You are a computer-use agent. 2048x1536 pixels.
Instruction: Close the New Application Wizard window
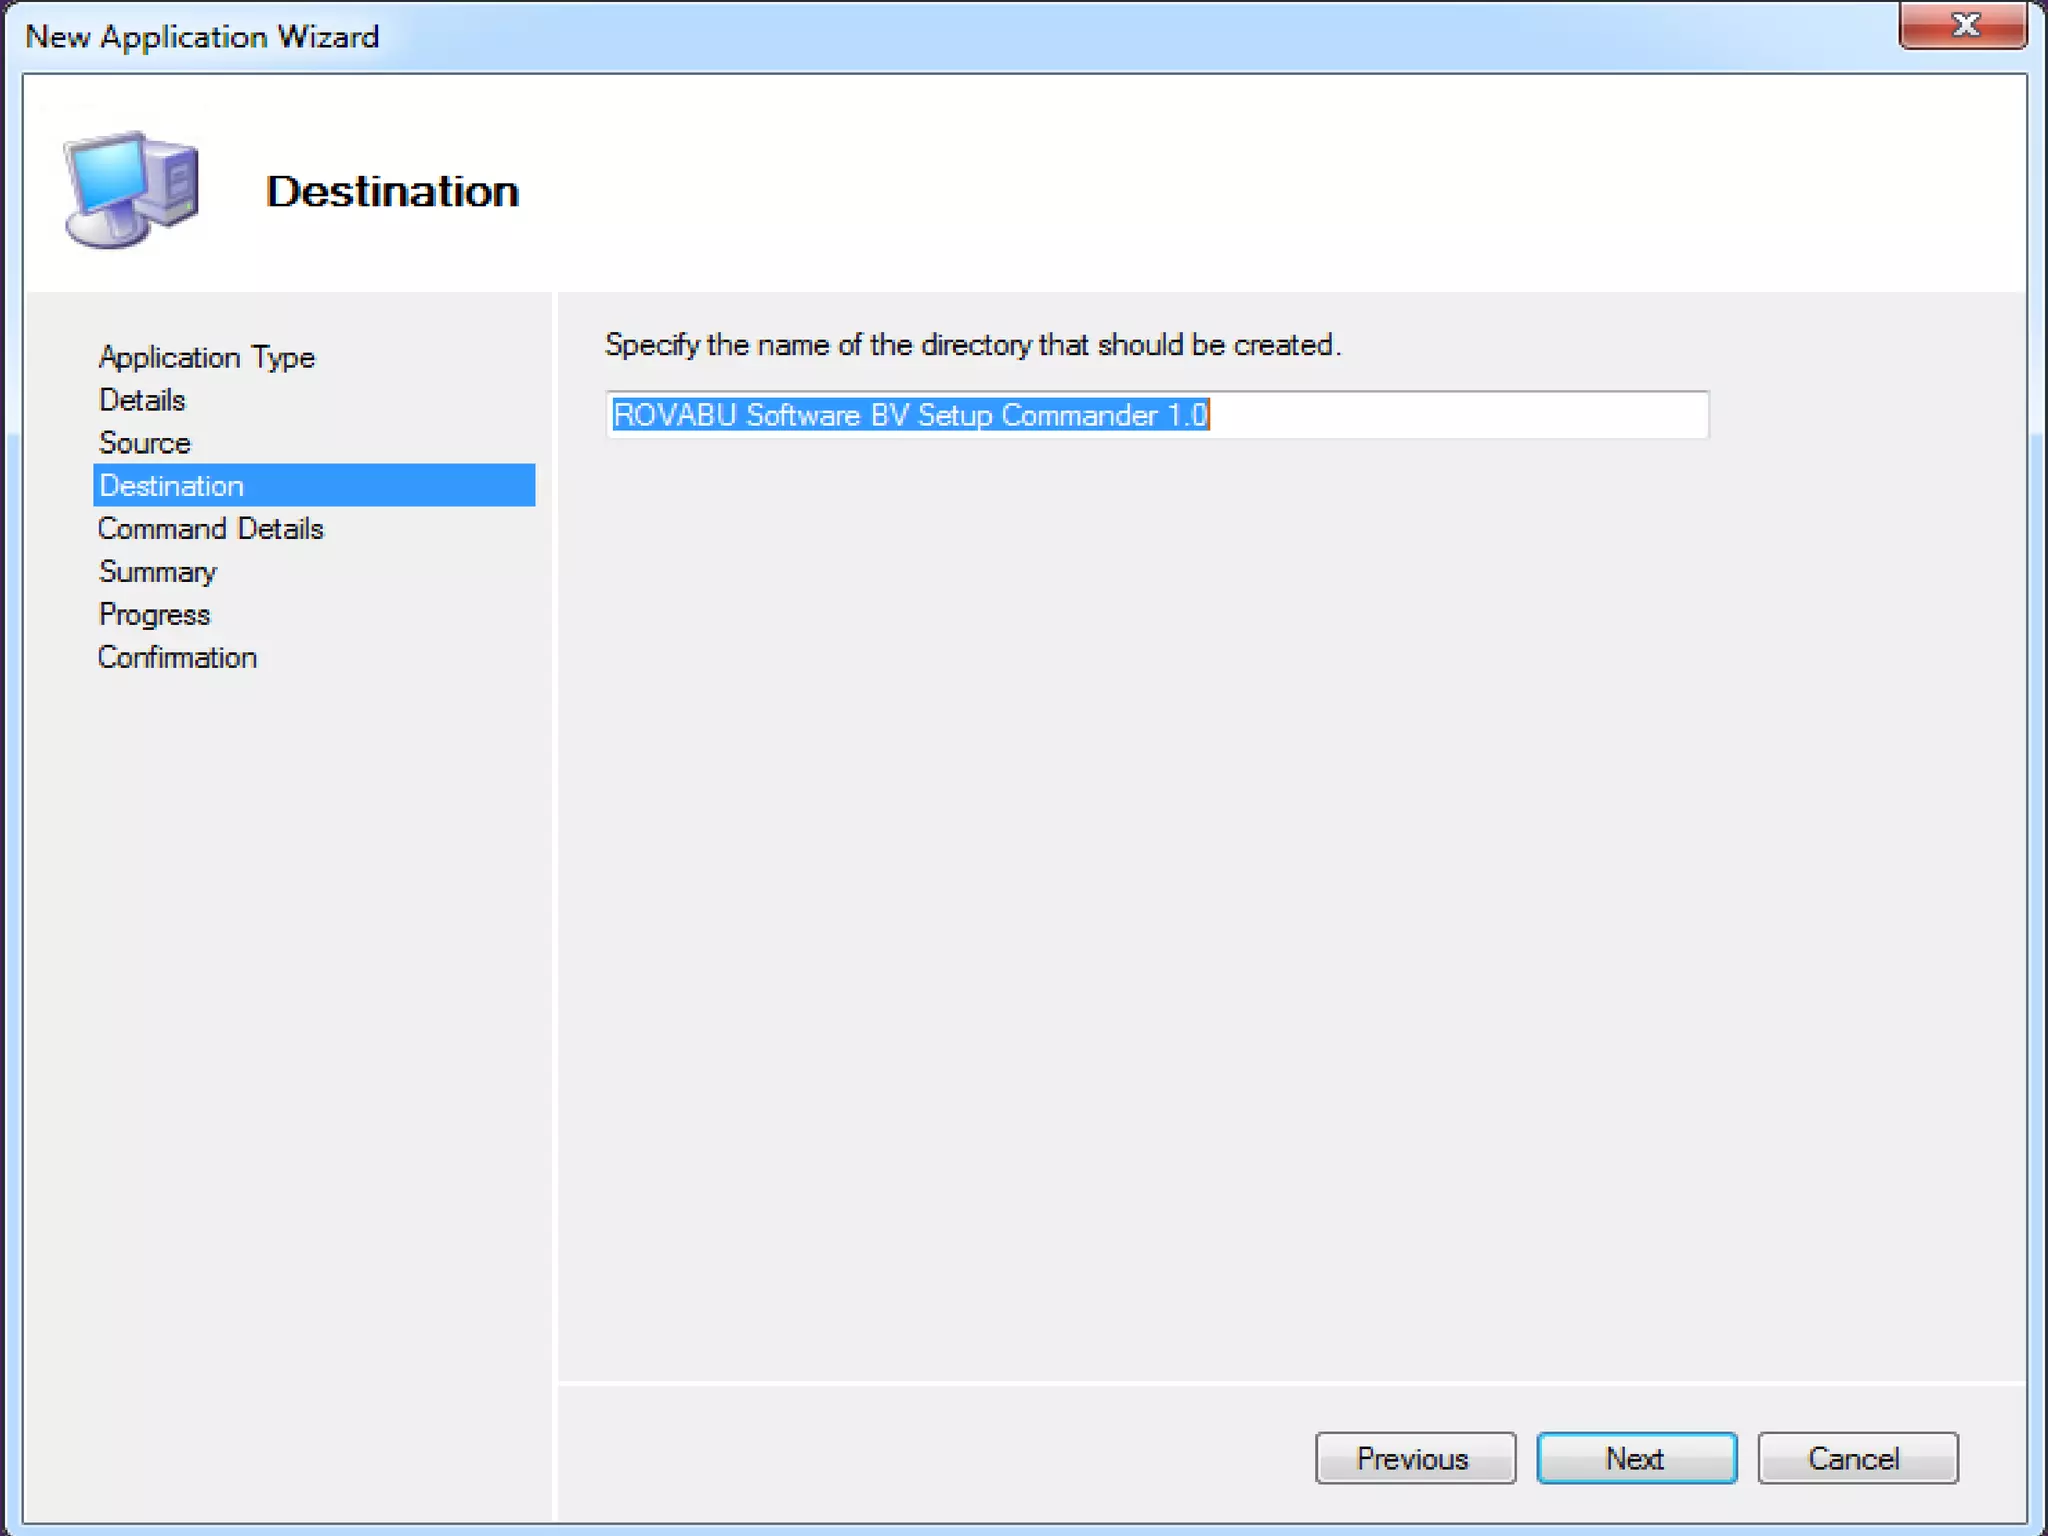tap(1964, 25)
